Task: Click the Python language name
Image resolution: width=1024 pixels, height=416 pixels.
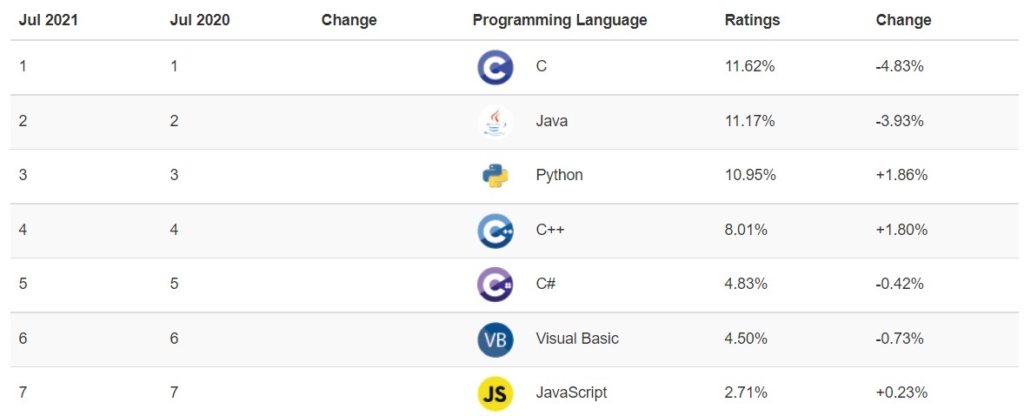Action: [560, 176]
